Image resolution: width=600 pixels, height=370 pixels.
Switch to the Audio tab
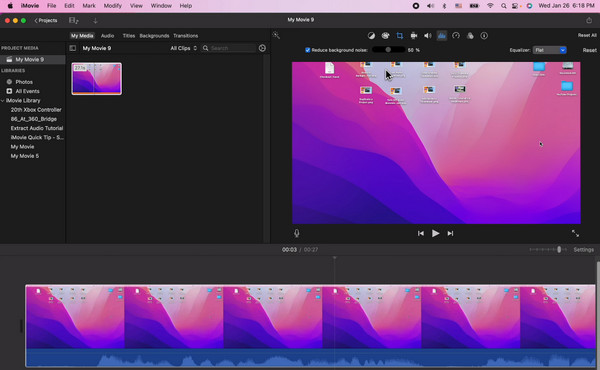107,36
